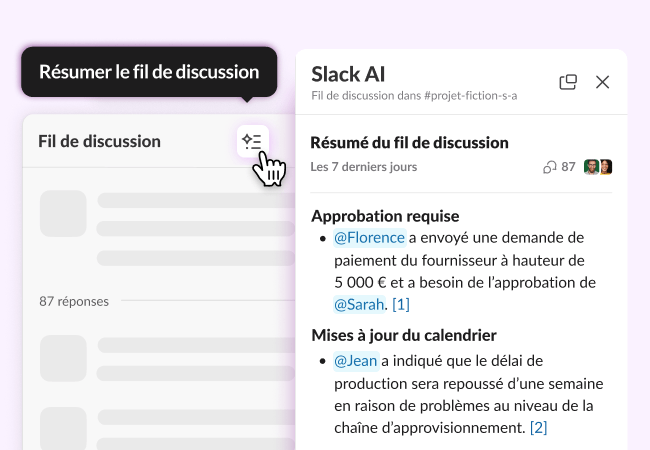Select the "Approbation requise" section heading
650x450 pixels.
(x=385, y=215)
